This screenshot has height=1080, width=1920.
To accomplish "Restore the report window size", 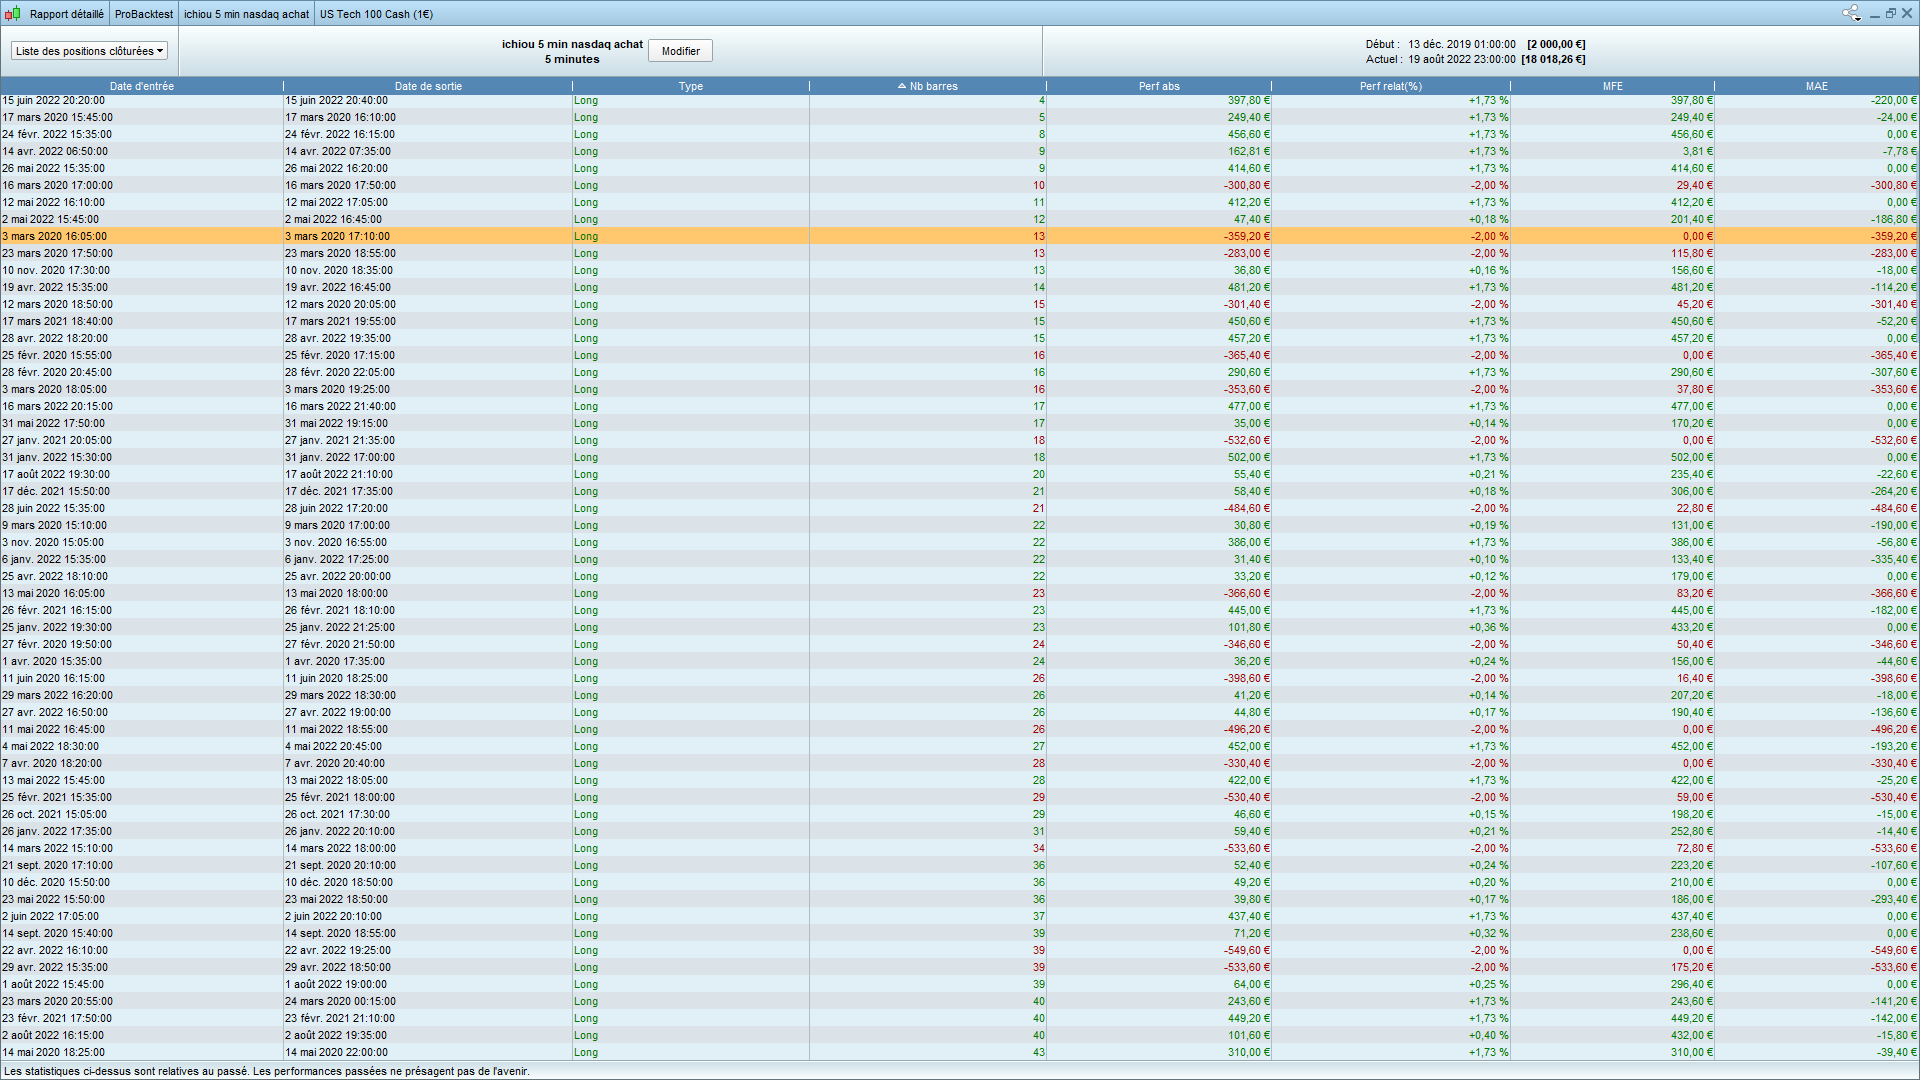I will tap(1890, 13).
